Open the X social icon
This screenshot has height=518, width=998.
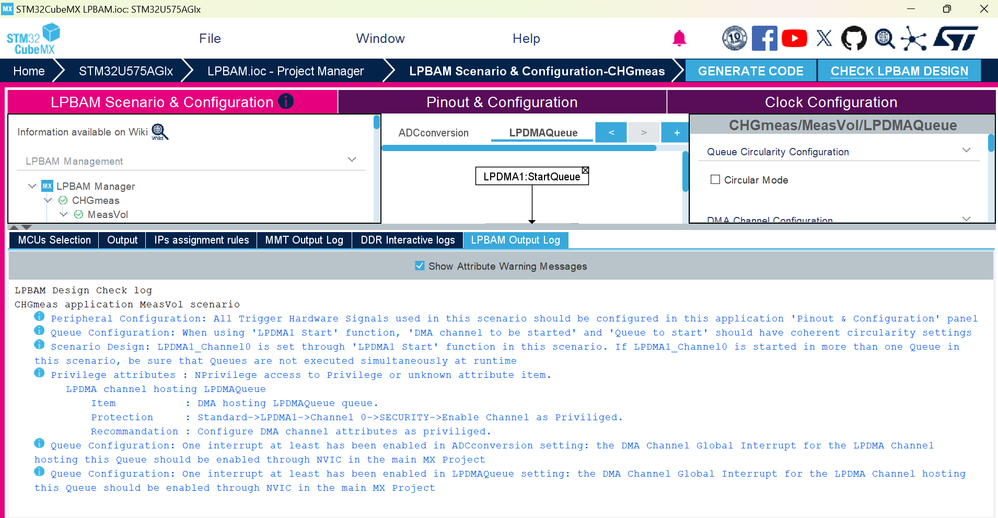click(x=824, y=38)
